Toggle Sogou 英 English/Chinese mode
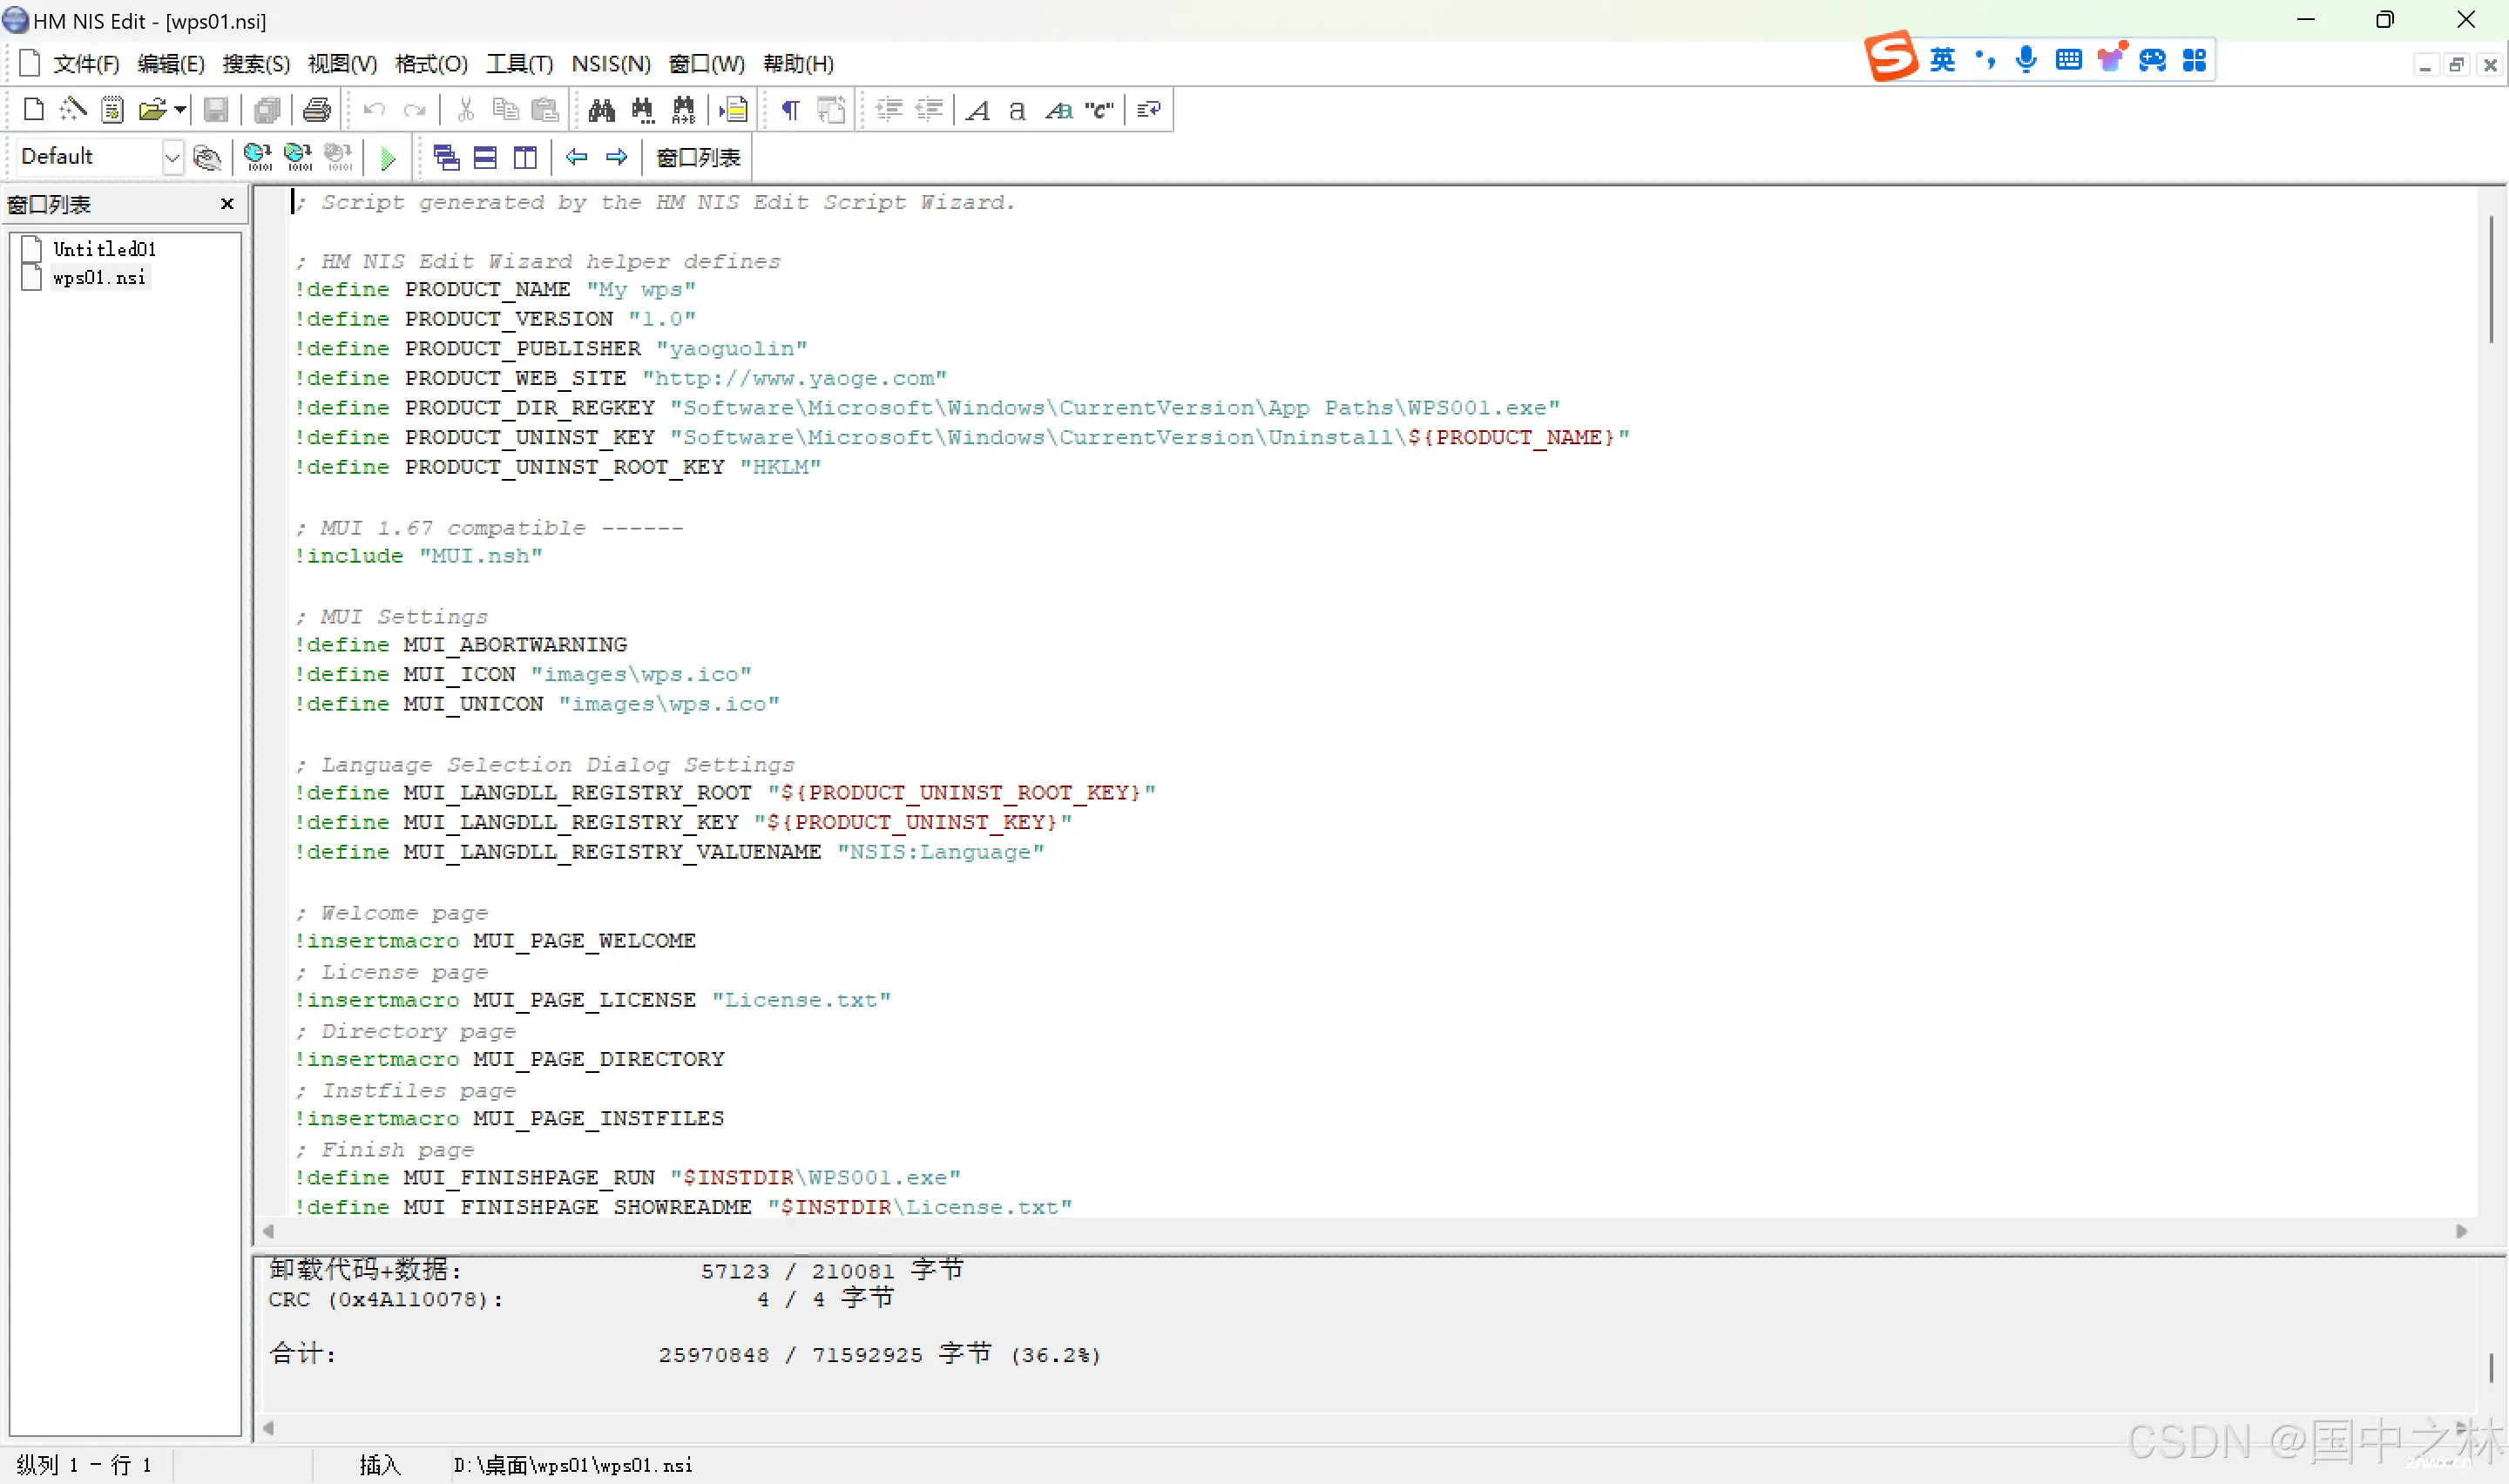 click(x=1942, y=60)
